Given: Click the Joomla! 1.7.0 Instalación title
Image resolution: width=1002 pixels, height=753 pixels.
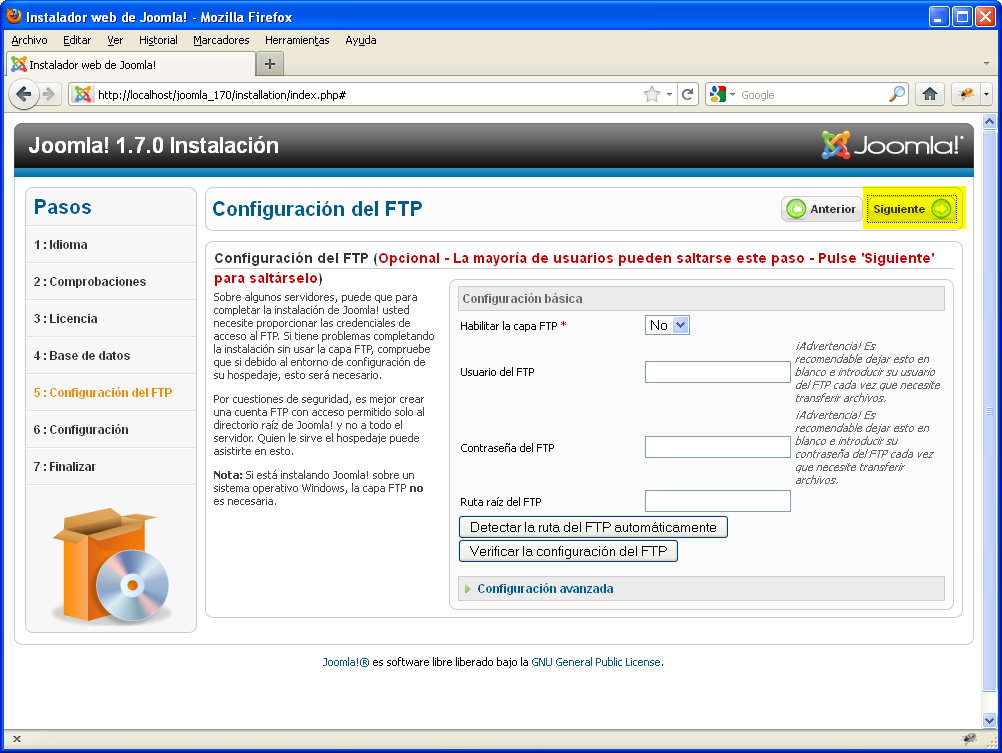Looking at the screenshot, I should pos(153,146).
